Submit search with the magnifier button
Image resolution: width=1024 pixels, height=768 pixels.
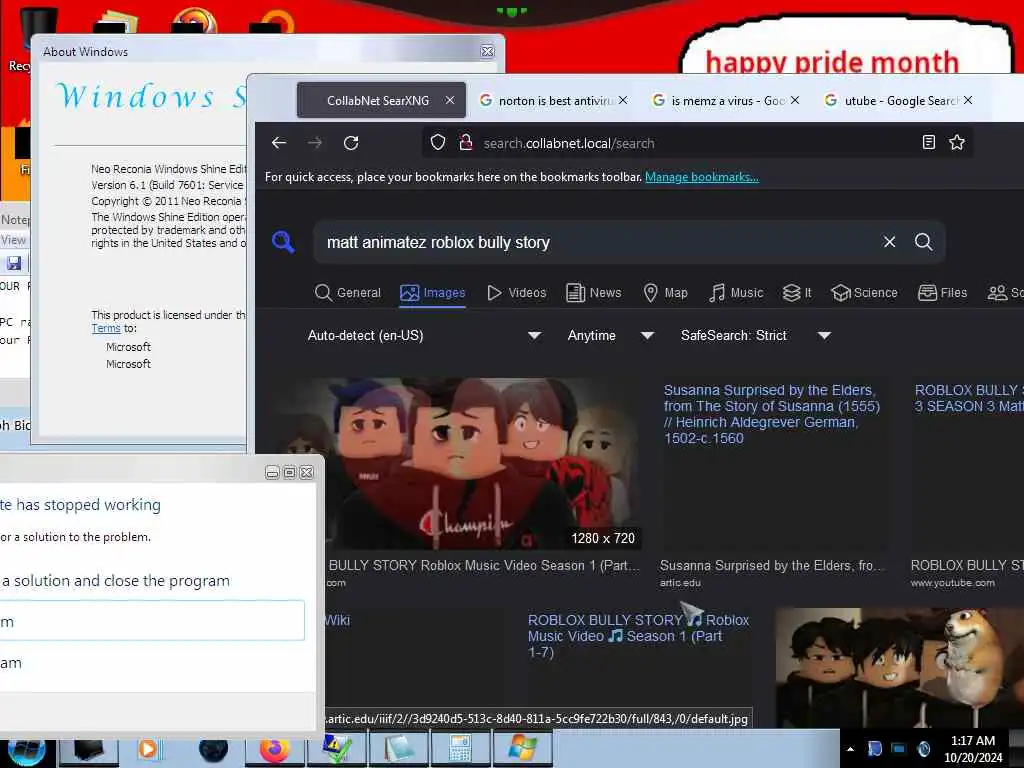pos(923,242)
